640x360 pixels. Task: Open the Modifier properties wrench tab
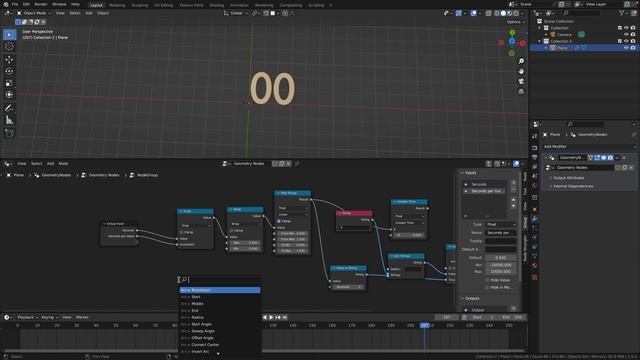click(534, 219)
